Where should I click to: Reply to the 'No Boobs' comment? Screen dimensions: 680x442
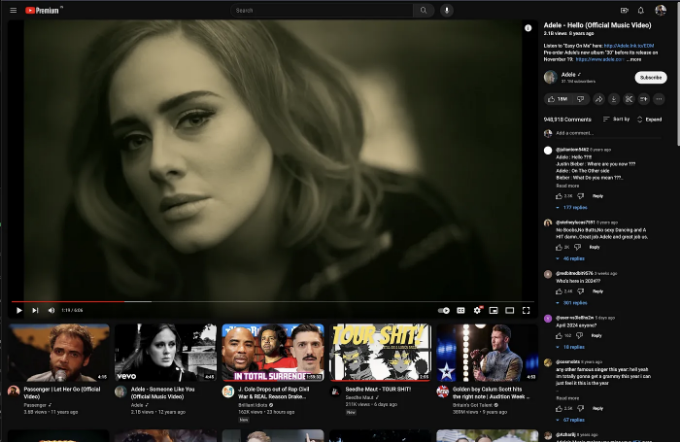click(594, 247)
